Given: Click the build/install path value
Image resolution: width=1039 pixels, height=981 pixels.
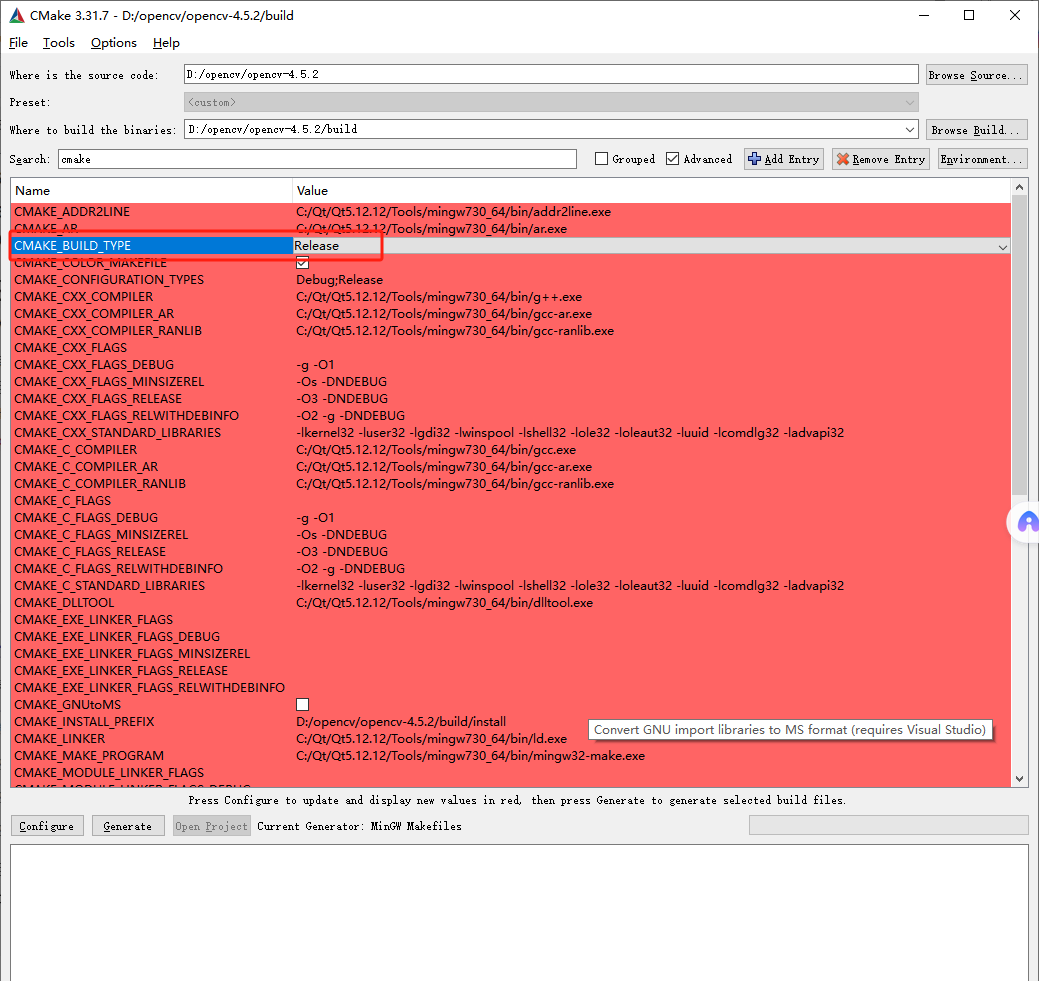Looking at the screenshot, I should click(x=401, y=722).
